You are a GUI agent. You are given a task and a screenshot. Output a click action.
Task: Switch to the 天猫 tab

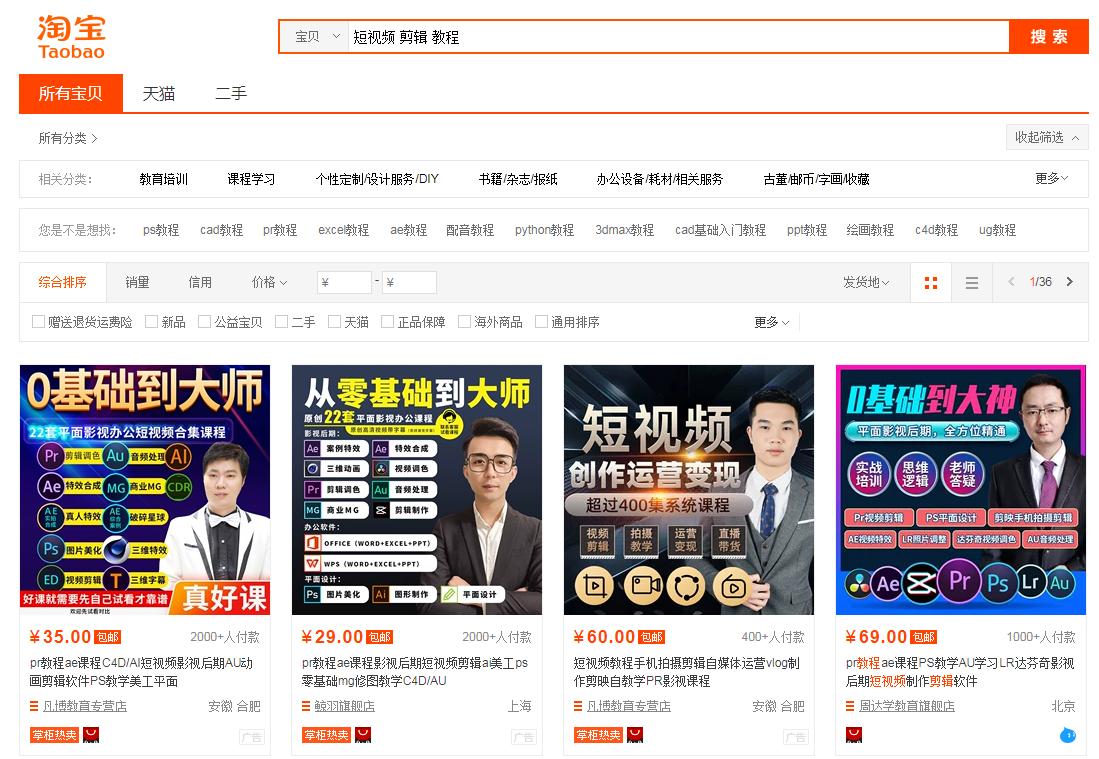pyautogui.click(x=157, y=93)
